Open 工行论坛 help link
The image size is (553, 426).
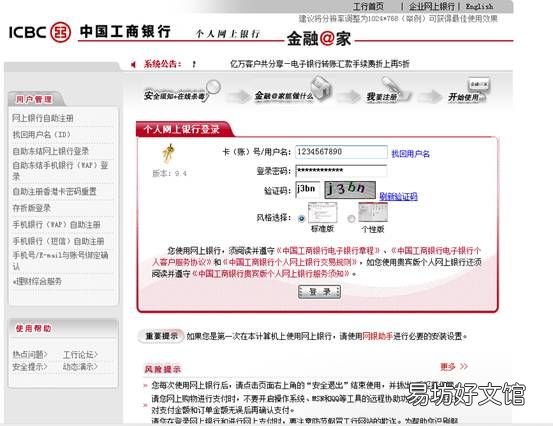(x=80, y=354)
